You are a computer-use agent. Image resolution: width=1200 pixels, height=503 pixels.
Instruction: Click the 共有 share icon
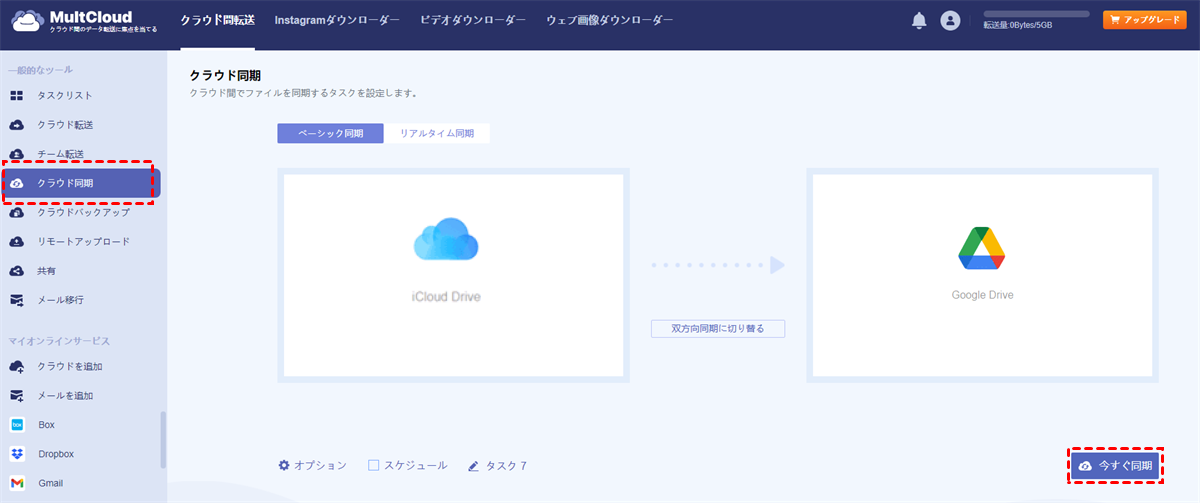[17, 271]
